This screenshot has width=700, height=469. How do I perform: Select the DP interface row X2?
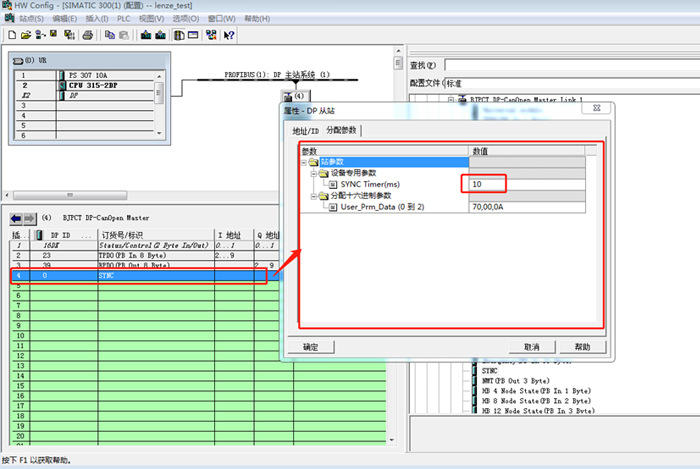[85, 95]
